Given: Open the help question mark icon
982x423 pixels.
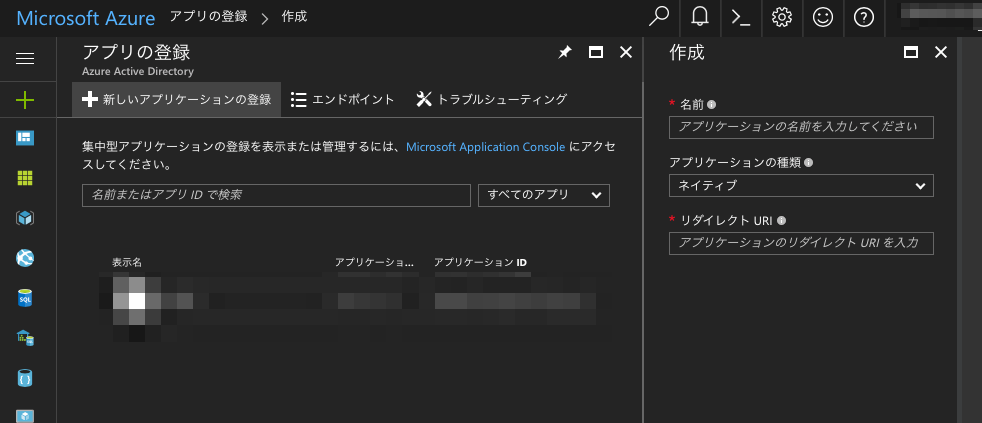Looking at the screenshot, I should tap(864, 18).
